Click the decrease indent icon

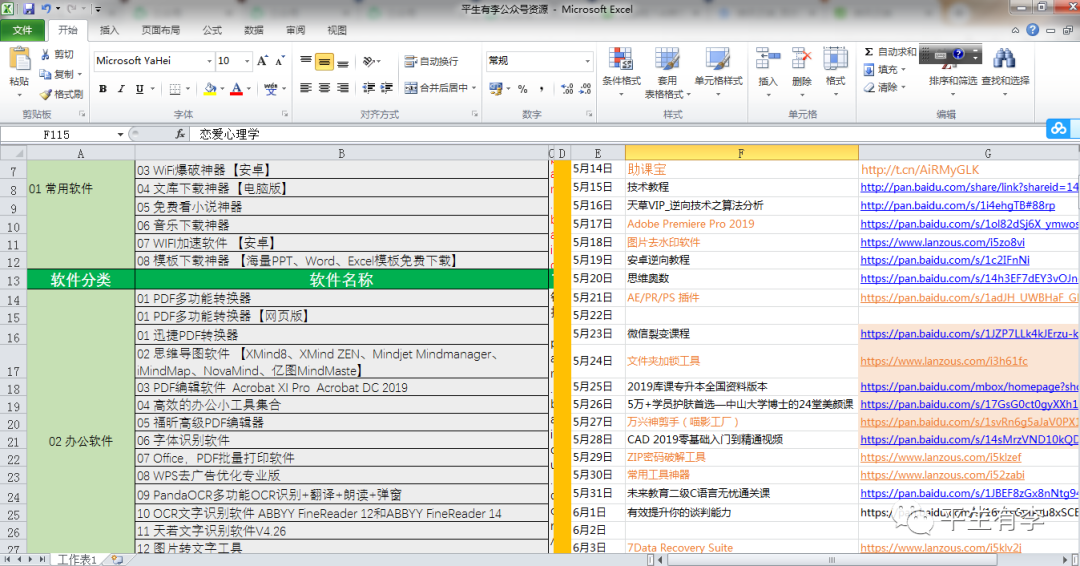pyautogui.click(x=368, y=88)
